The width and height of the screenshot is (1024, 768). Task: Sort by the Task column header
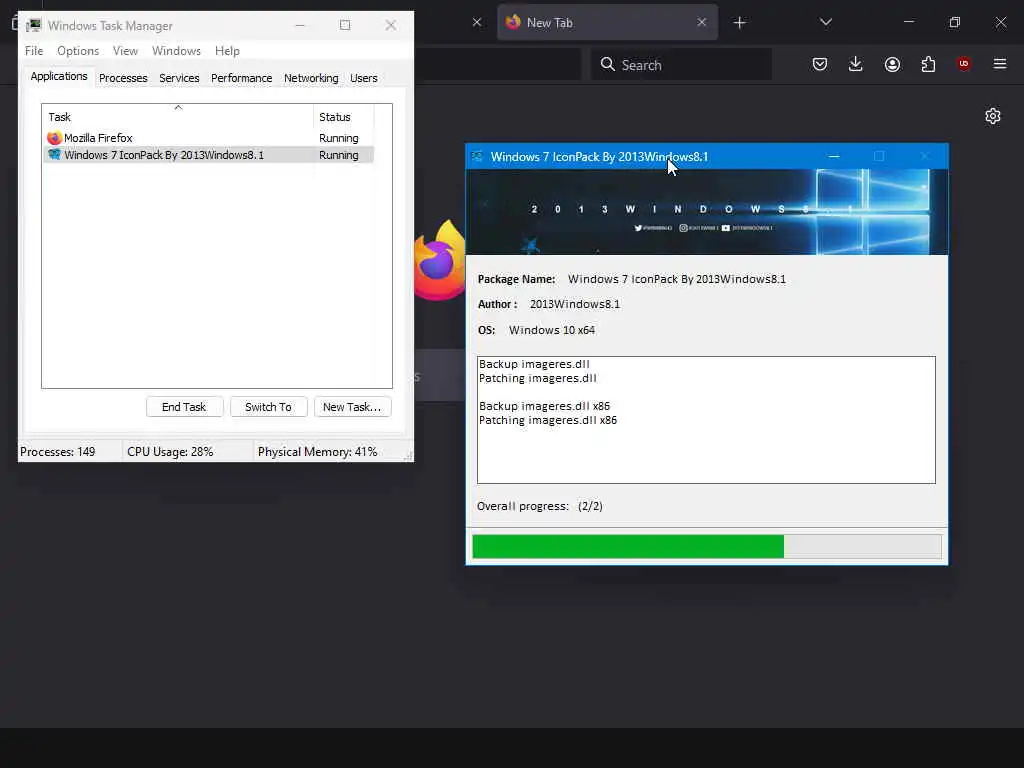178,117
